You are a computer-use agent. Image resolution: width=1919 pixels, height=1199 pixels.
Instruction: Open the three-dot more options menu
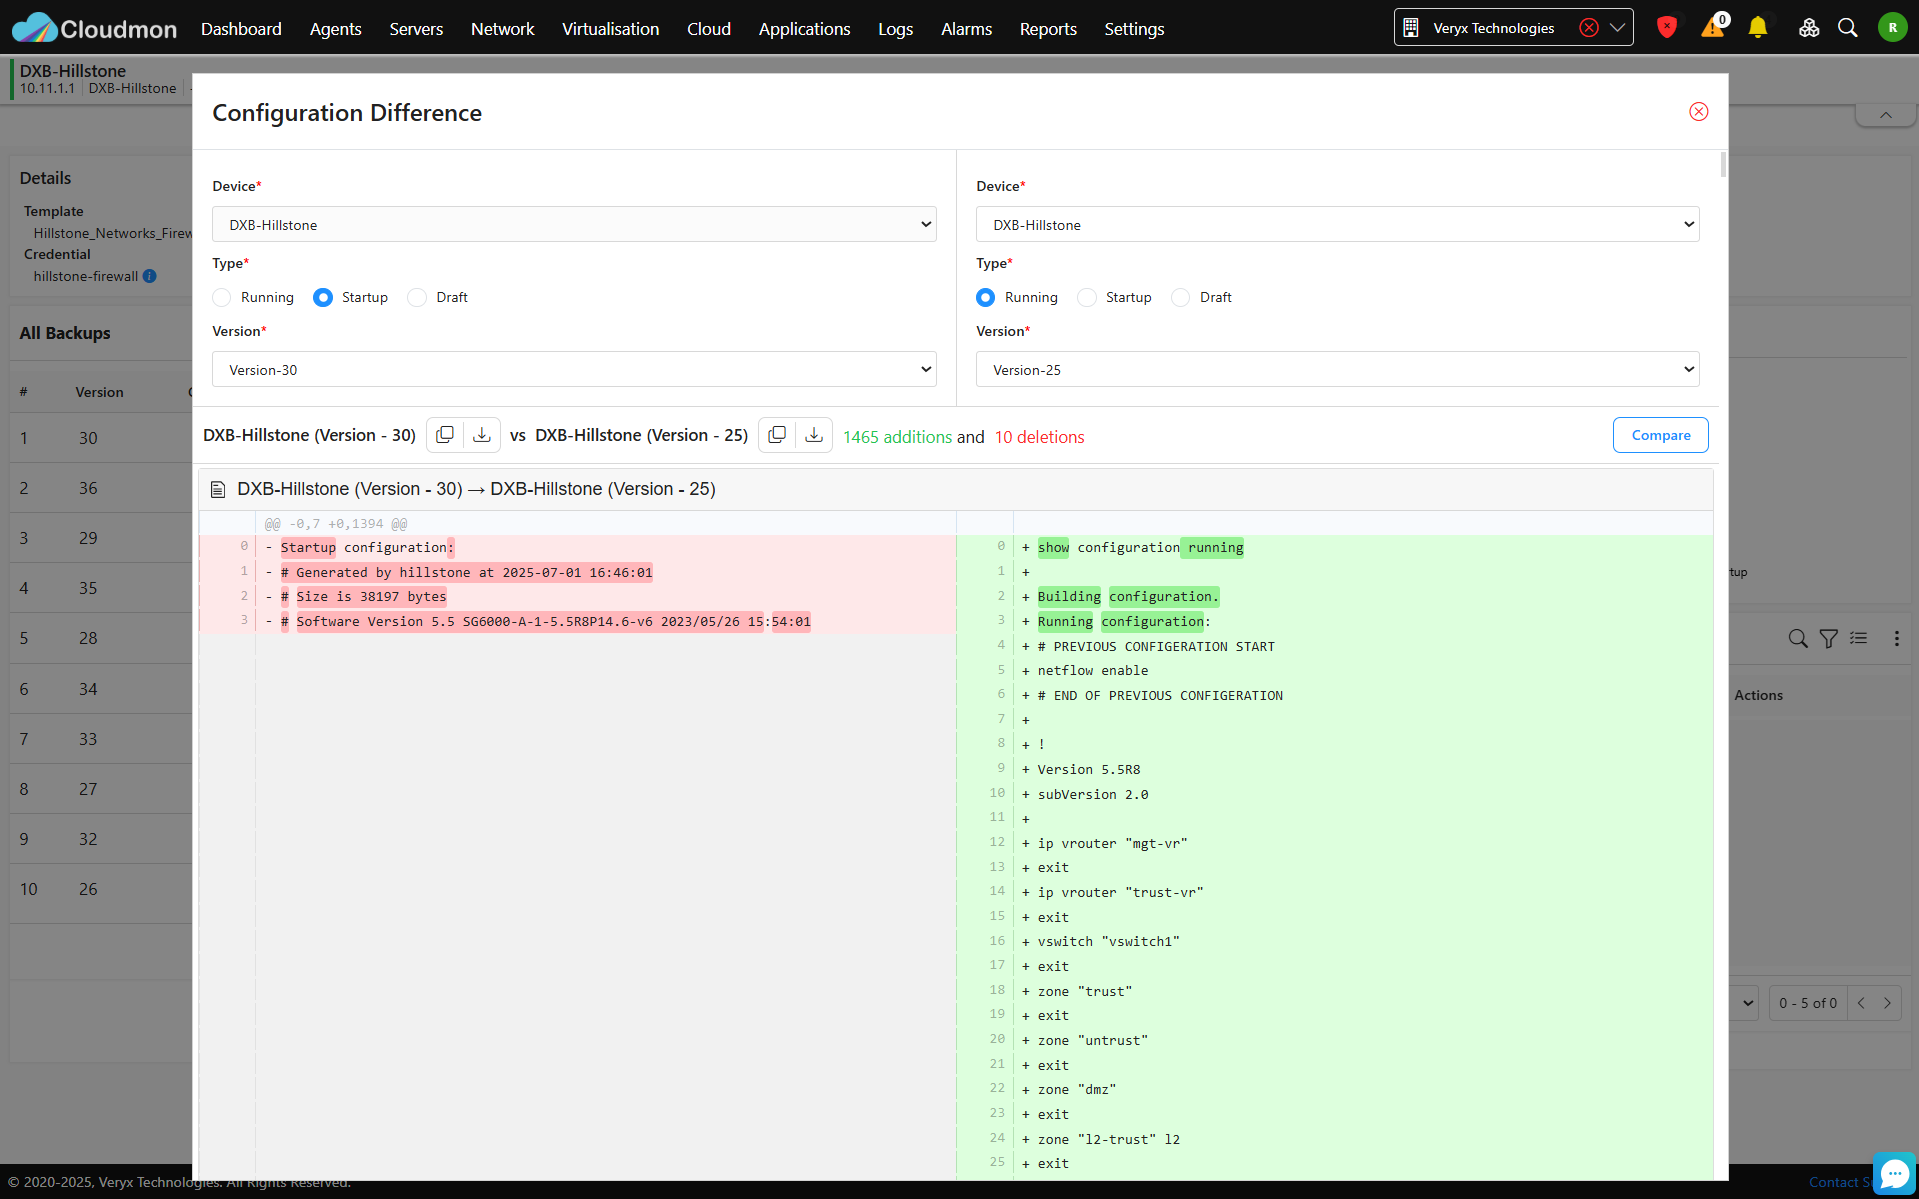pos(1896,638)
